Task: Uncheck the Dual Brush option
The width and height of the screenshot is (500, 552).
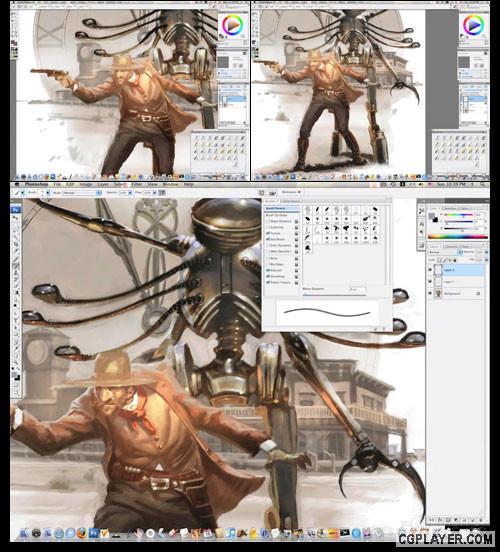Action: (268, 239)
